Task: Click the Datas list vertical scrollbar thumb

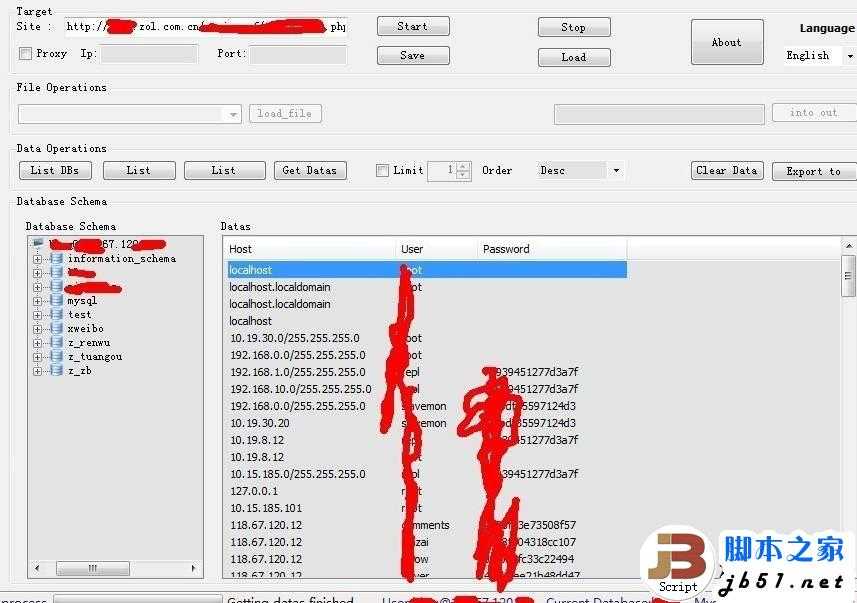Action: 849,276
